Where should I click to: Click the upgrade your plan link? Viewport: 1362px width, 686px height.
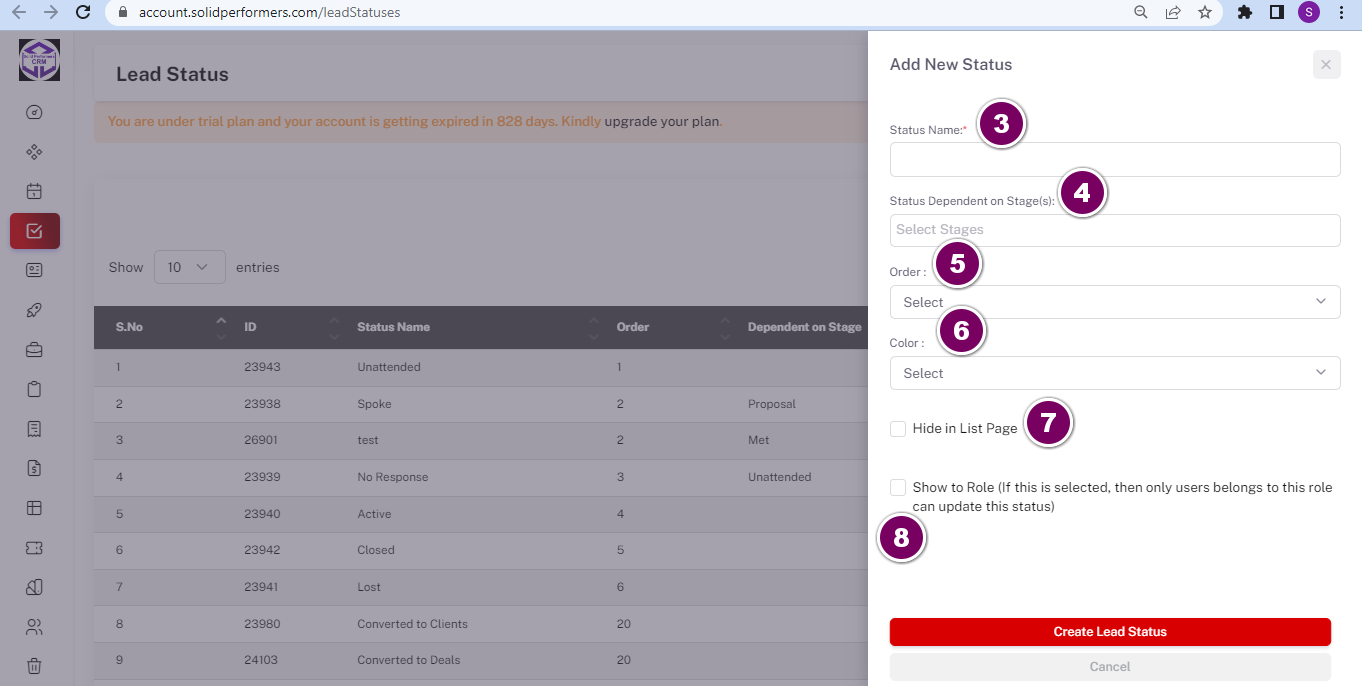661,121
